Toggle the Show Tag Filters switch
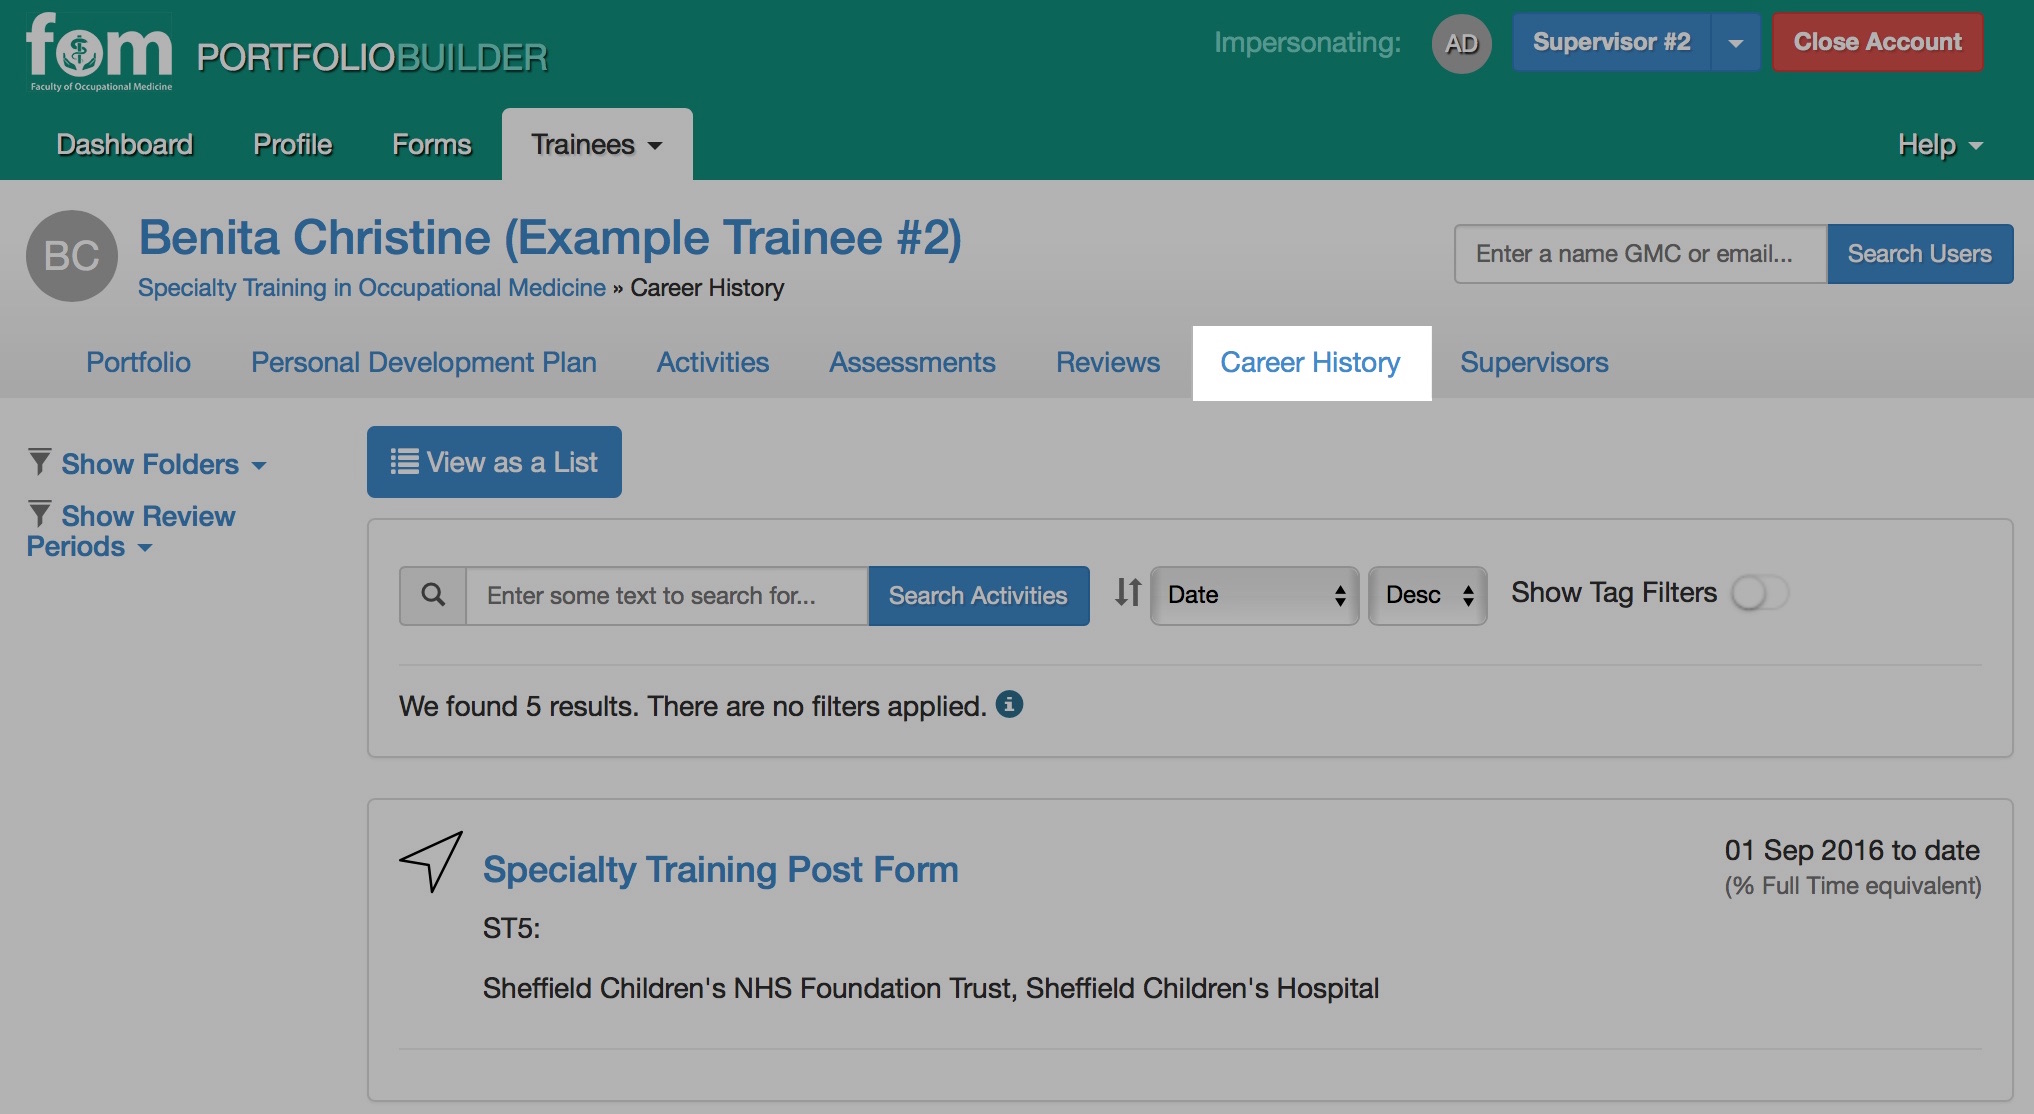 [1760, 593]
